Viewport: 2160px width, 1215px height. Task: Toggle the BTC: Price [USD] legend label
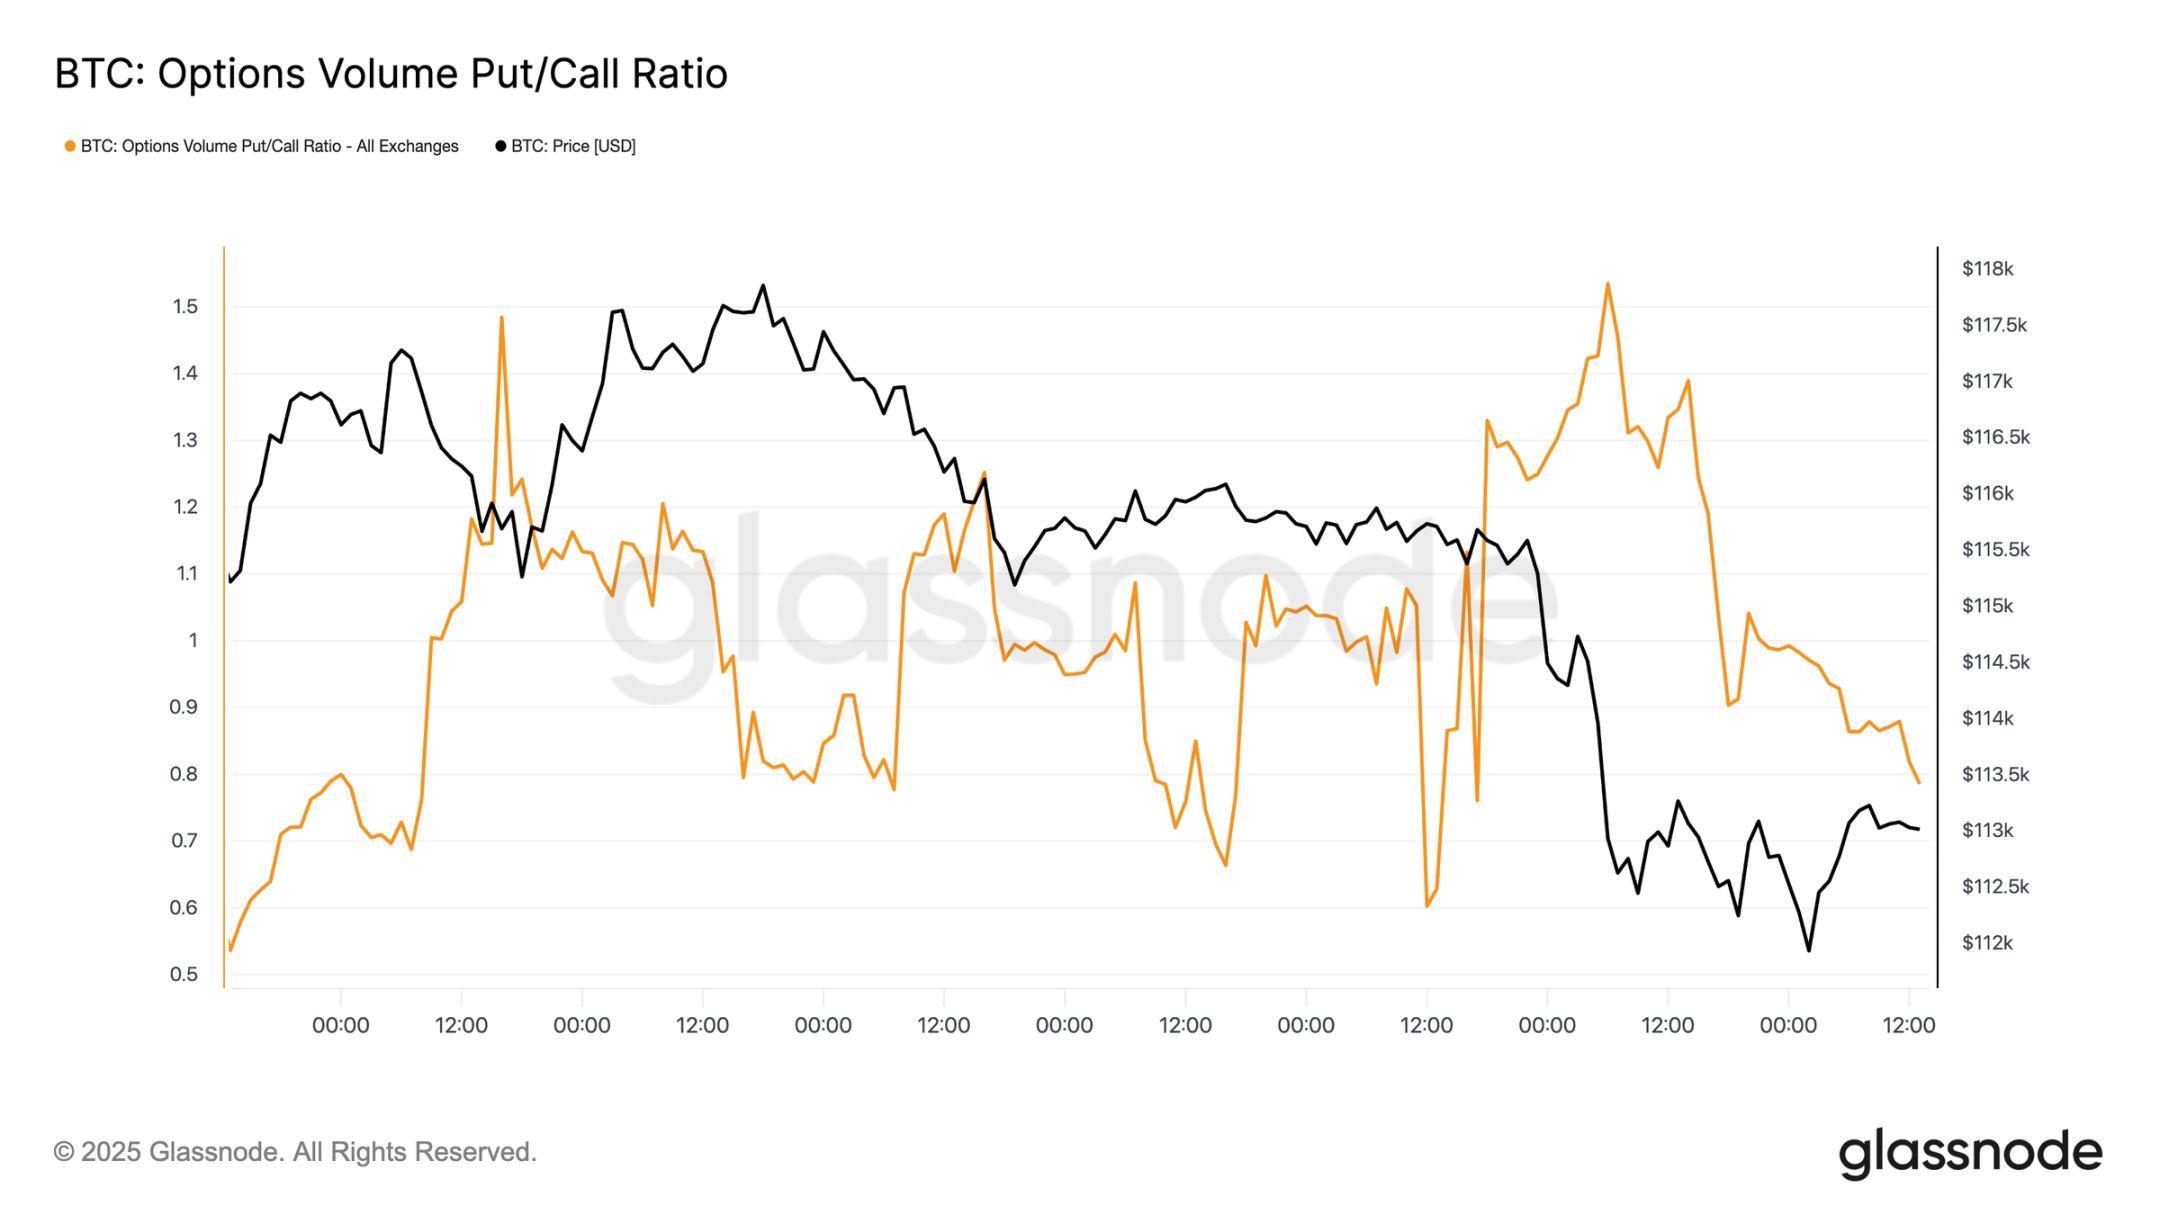573,147
